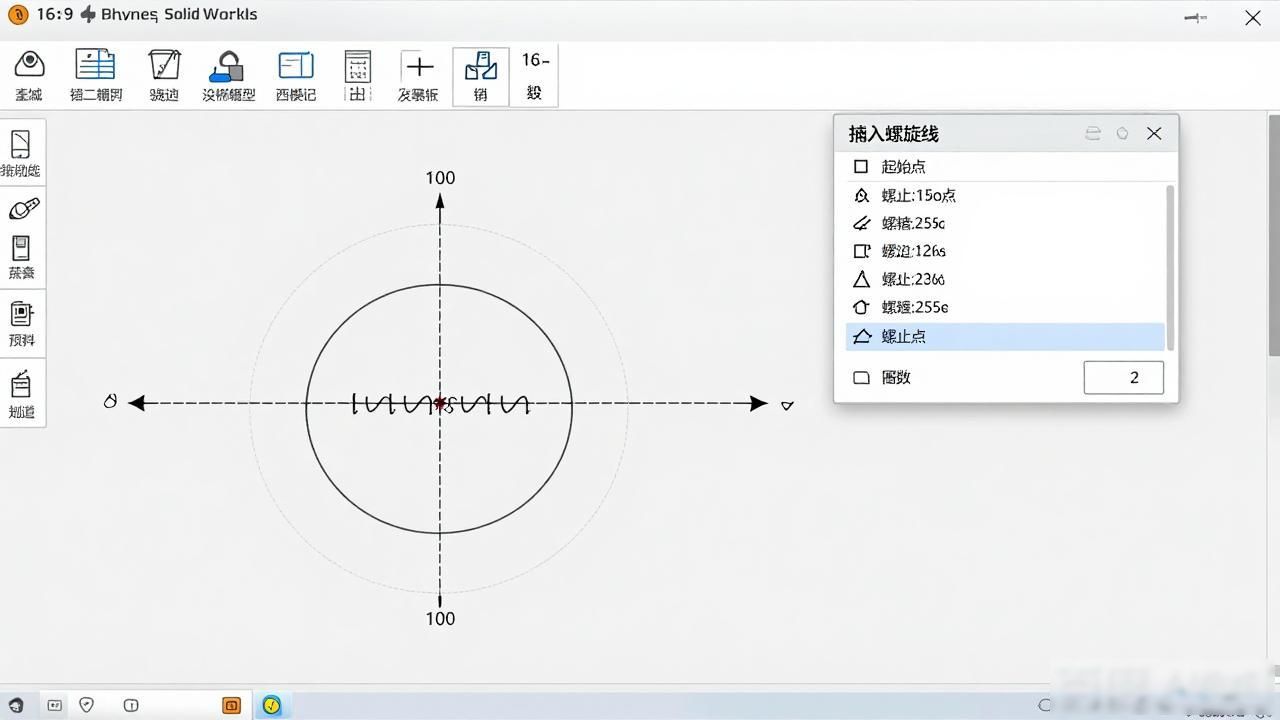Click the highlighted 螺止点 row

[1005, 336]
